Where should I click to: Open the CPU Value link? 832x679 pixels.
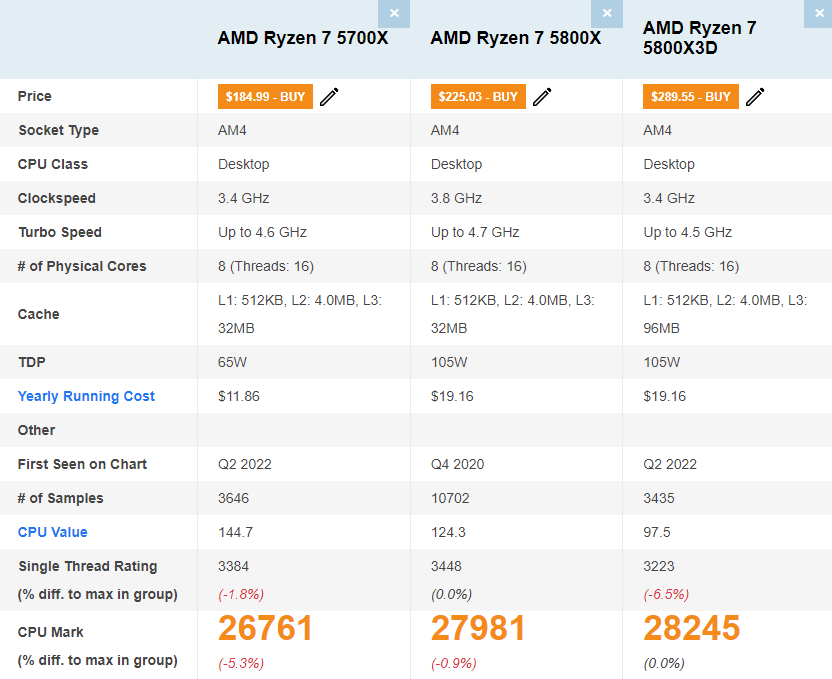pyautogui.click(x=53, y=532)
